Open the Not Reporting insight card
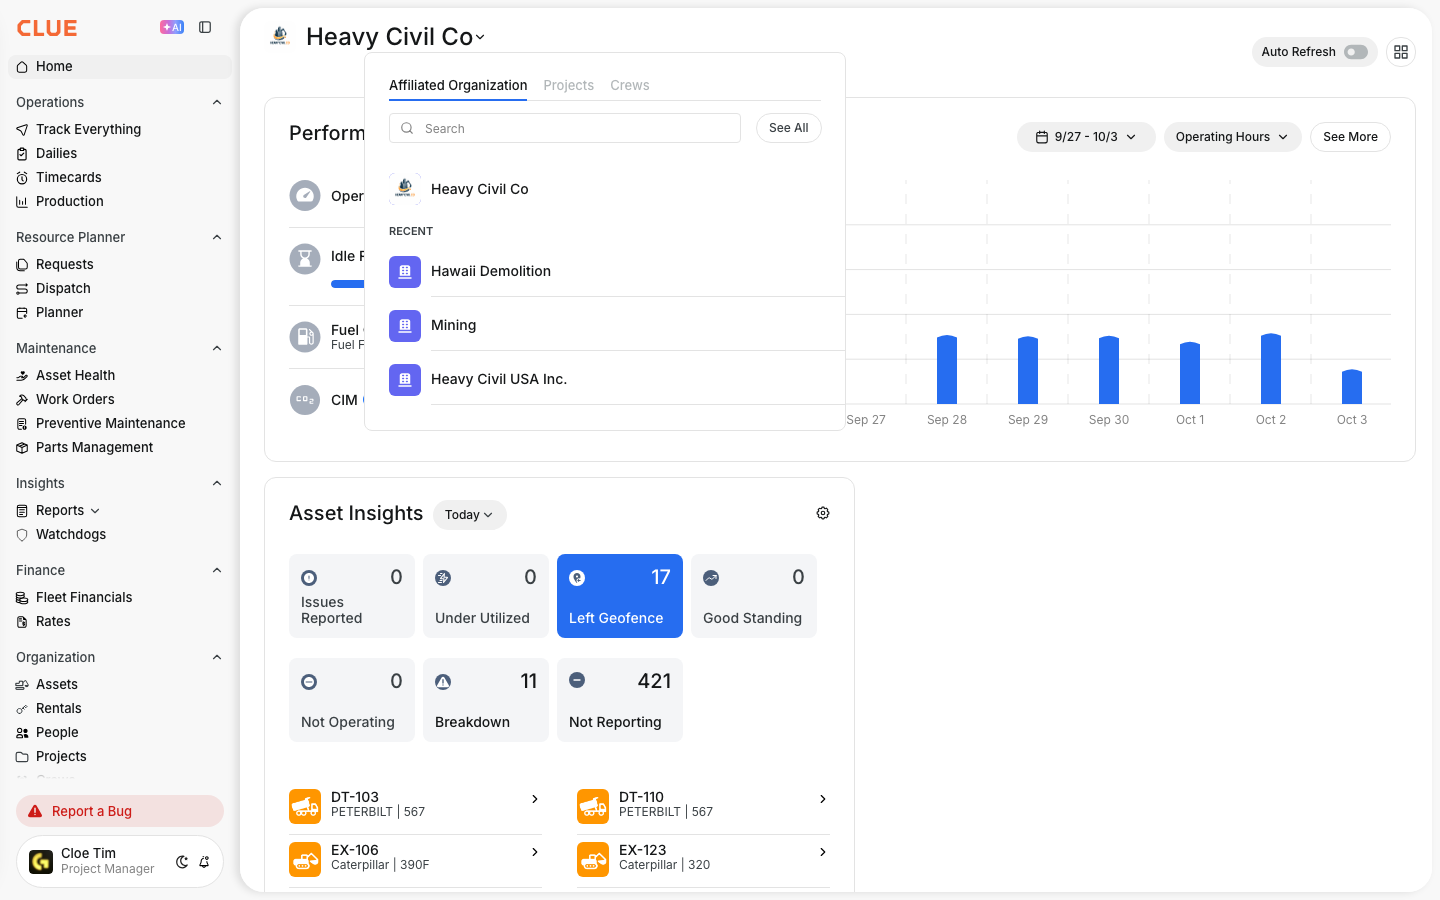The image size is (1440, 900). click(620, 700)
